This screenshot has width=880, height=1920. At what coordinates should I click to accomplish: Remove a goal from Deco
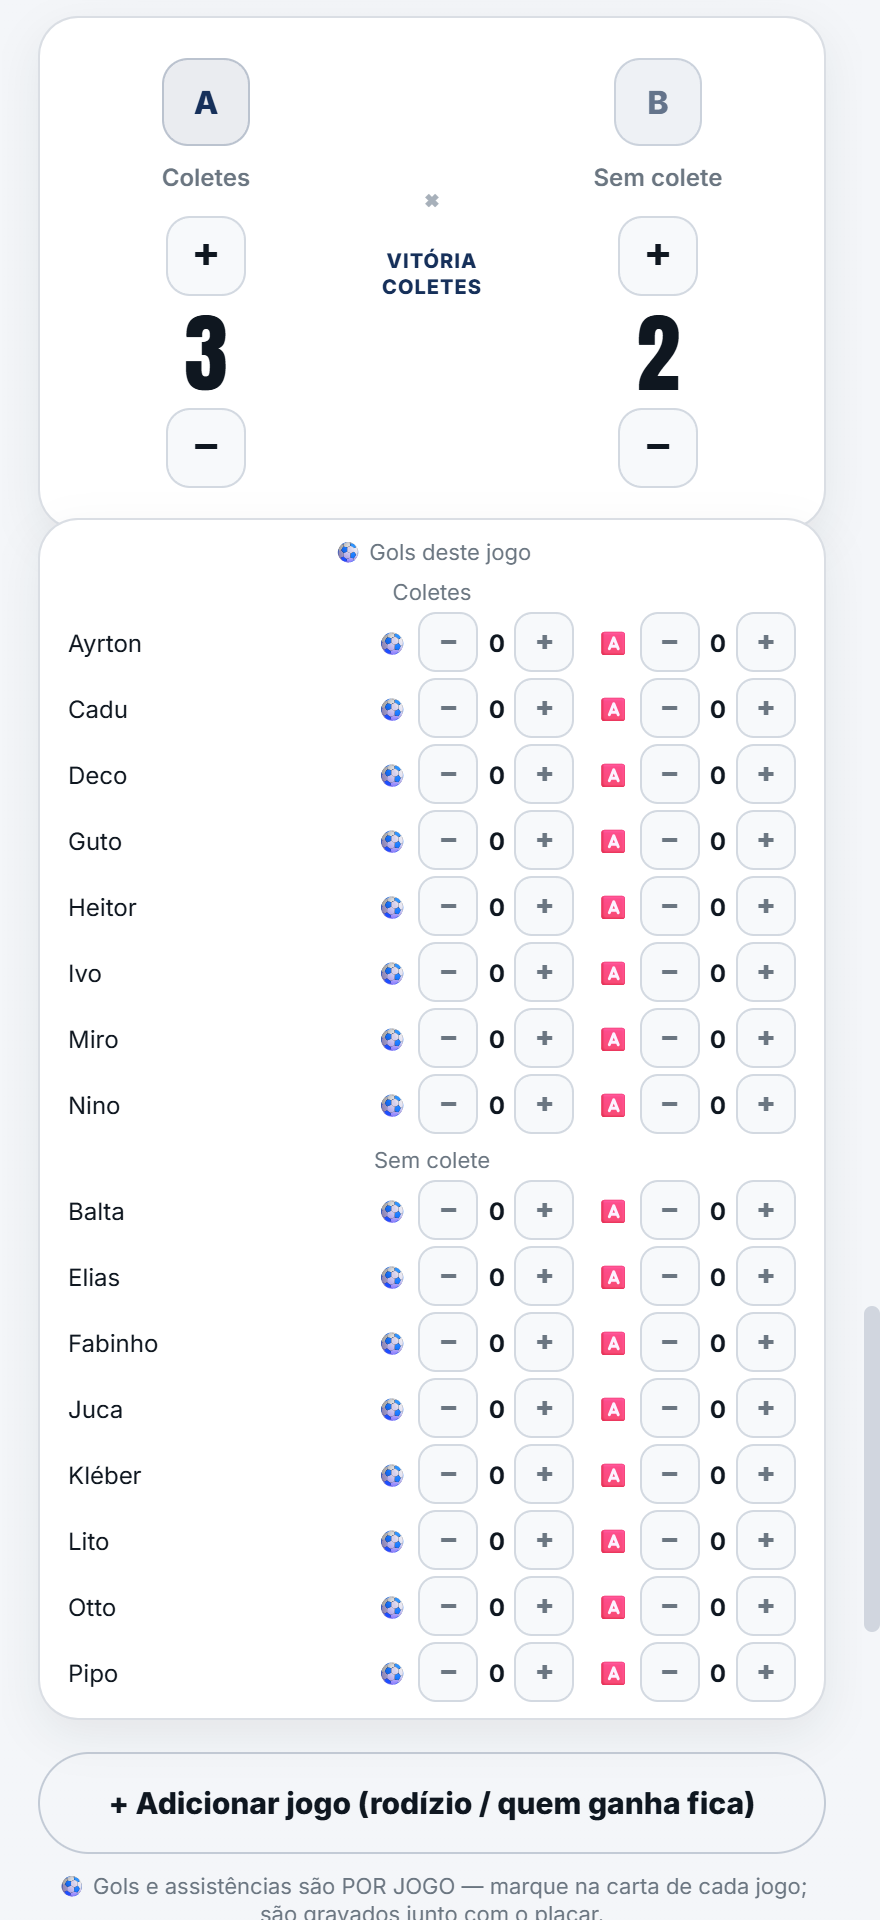click(x=448, y=774)
